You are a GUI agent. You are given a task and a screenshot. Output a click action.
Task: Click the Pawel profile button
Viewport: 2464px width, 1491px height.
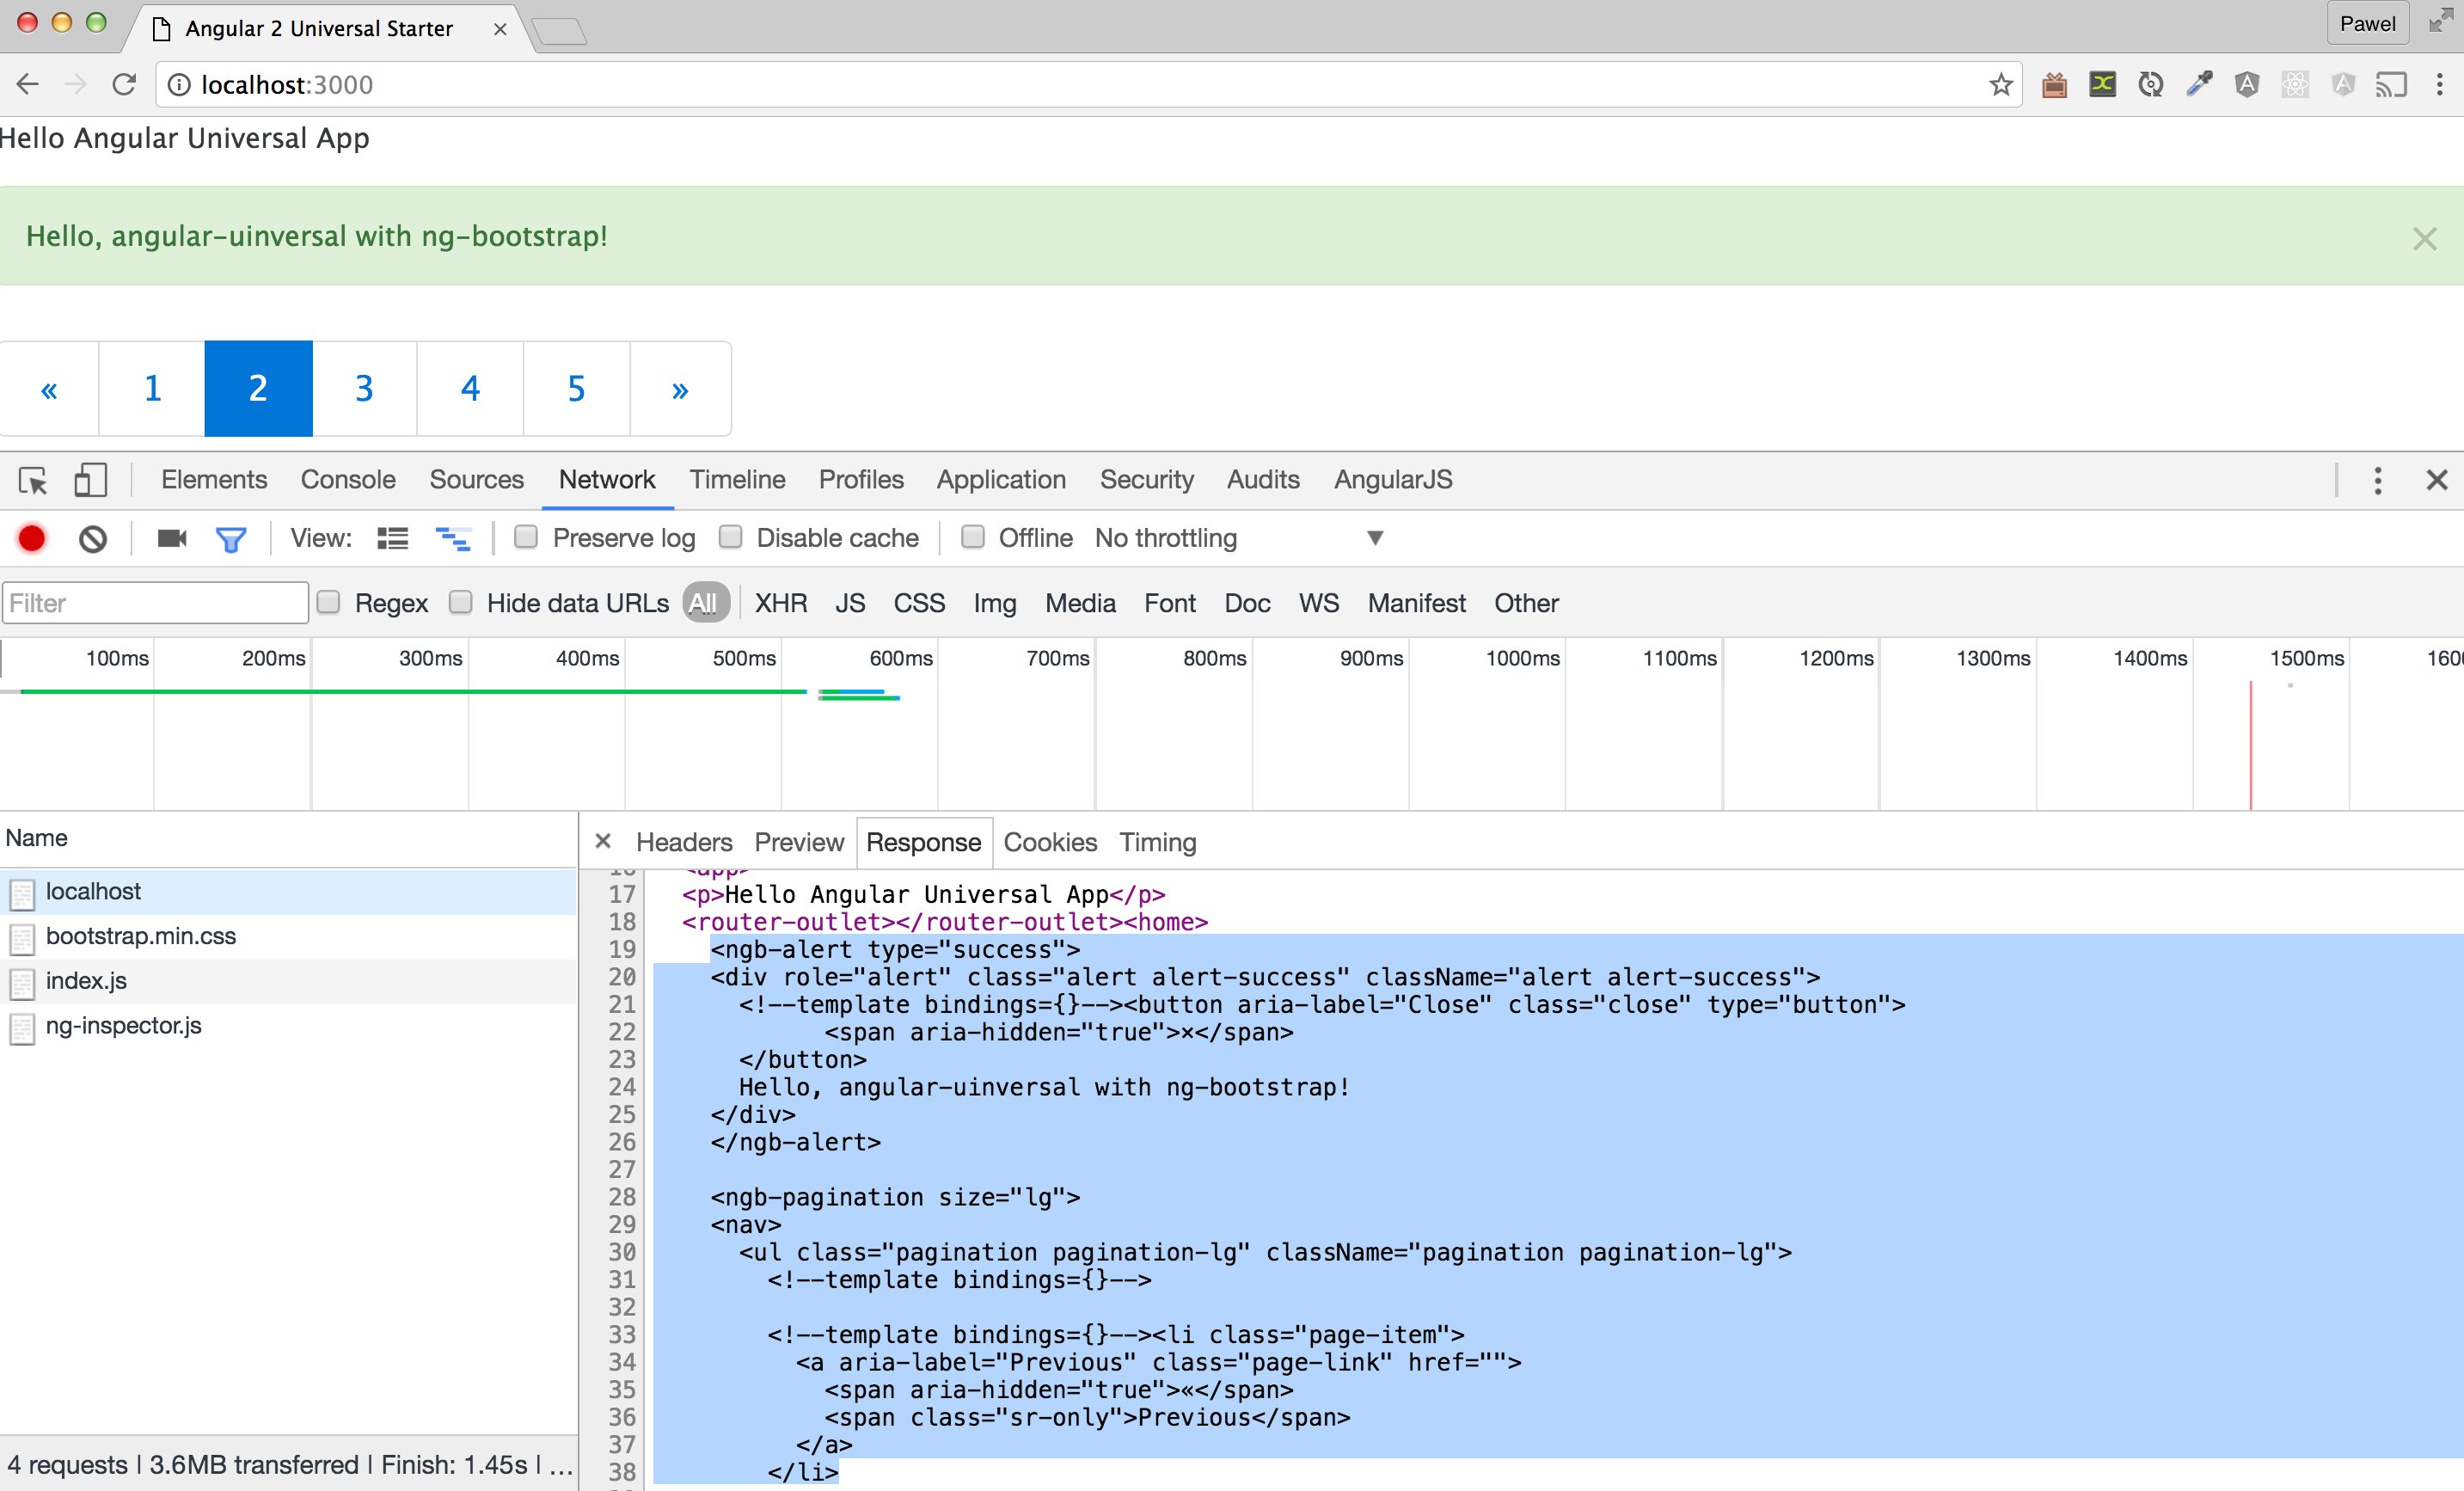pyautogui.click(x=2367, y=24)
